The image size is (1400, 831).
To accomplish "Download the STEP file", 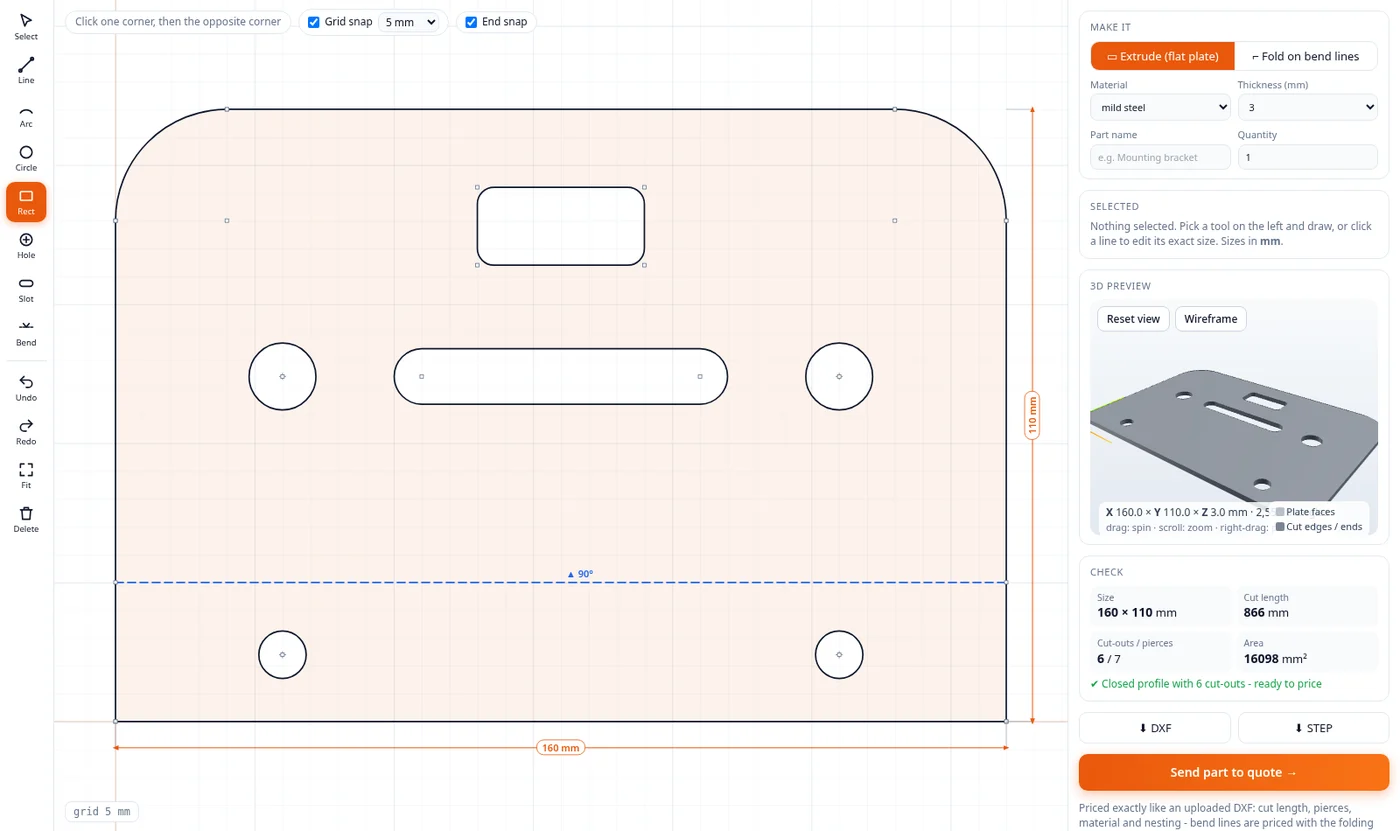I will [x=1313, y=728].
